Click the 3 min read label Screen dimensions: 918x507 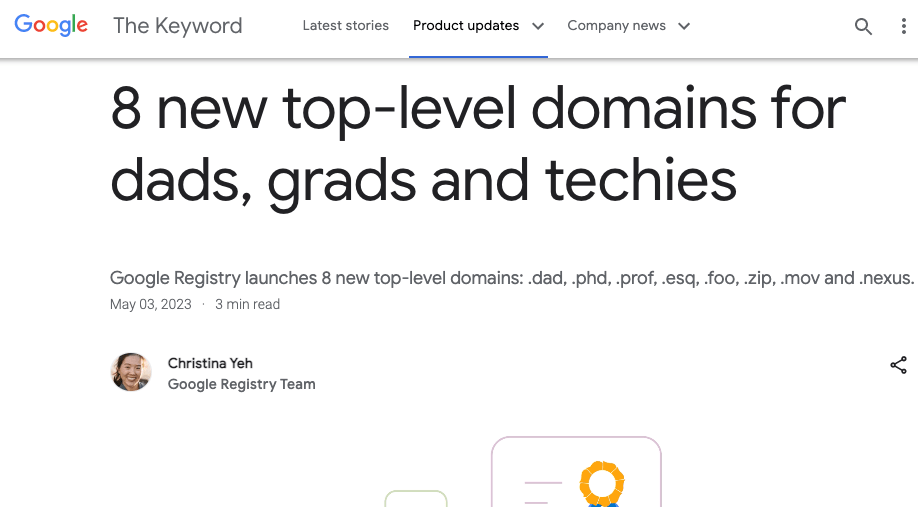click(x=247, y=304)
